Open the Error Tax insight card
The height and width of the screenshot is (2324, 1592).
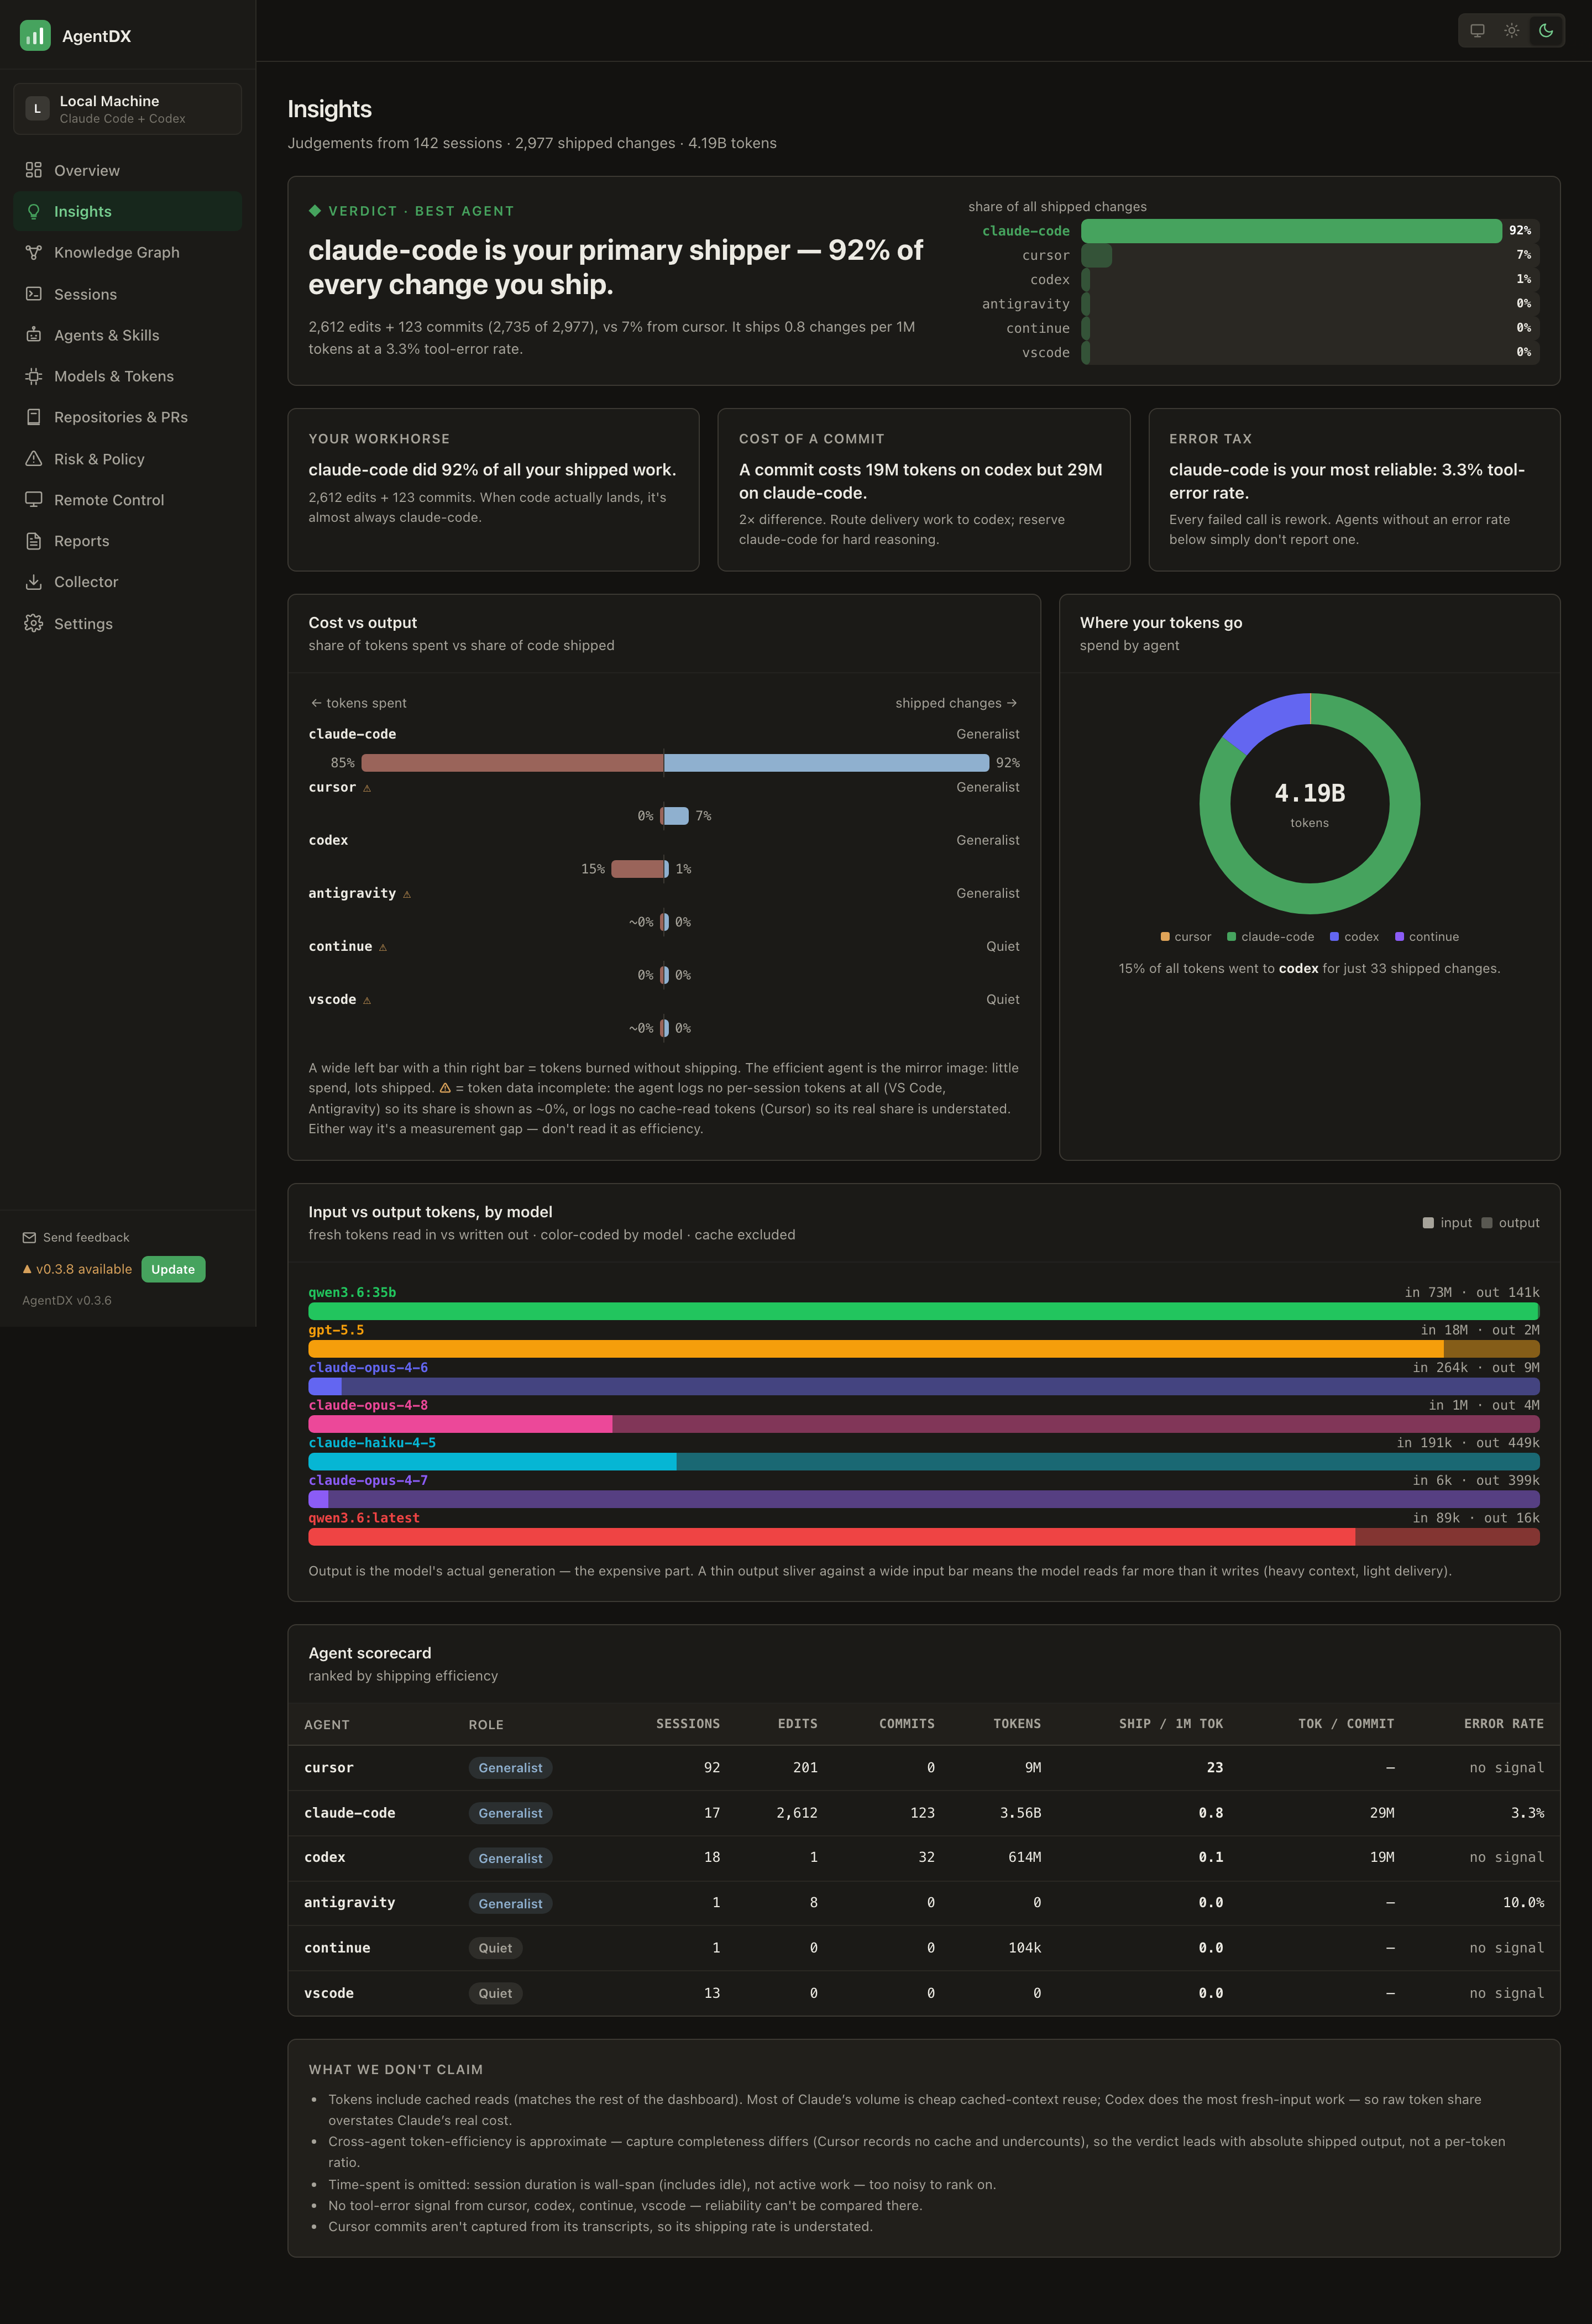[x=1354, y=490]
